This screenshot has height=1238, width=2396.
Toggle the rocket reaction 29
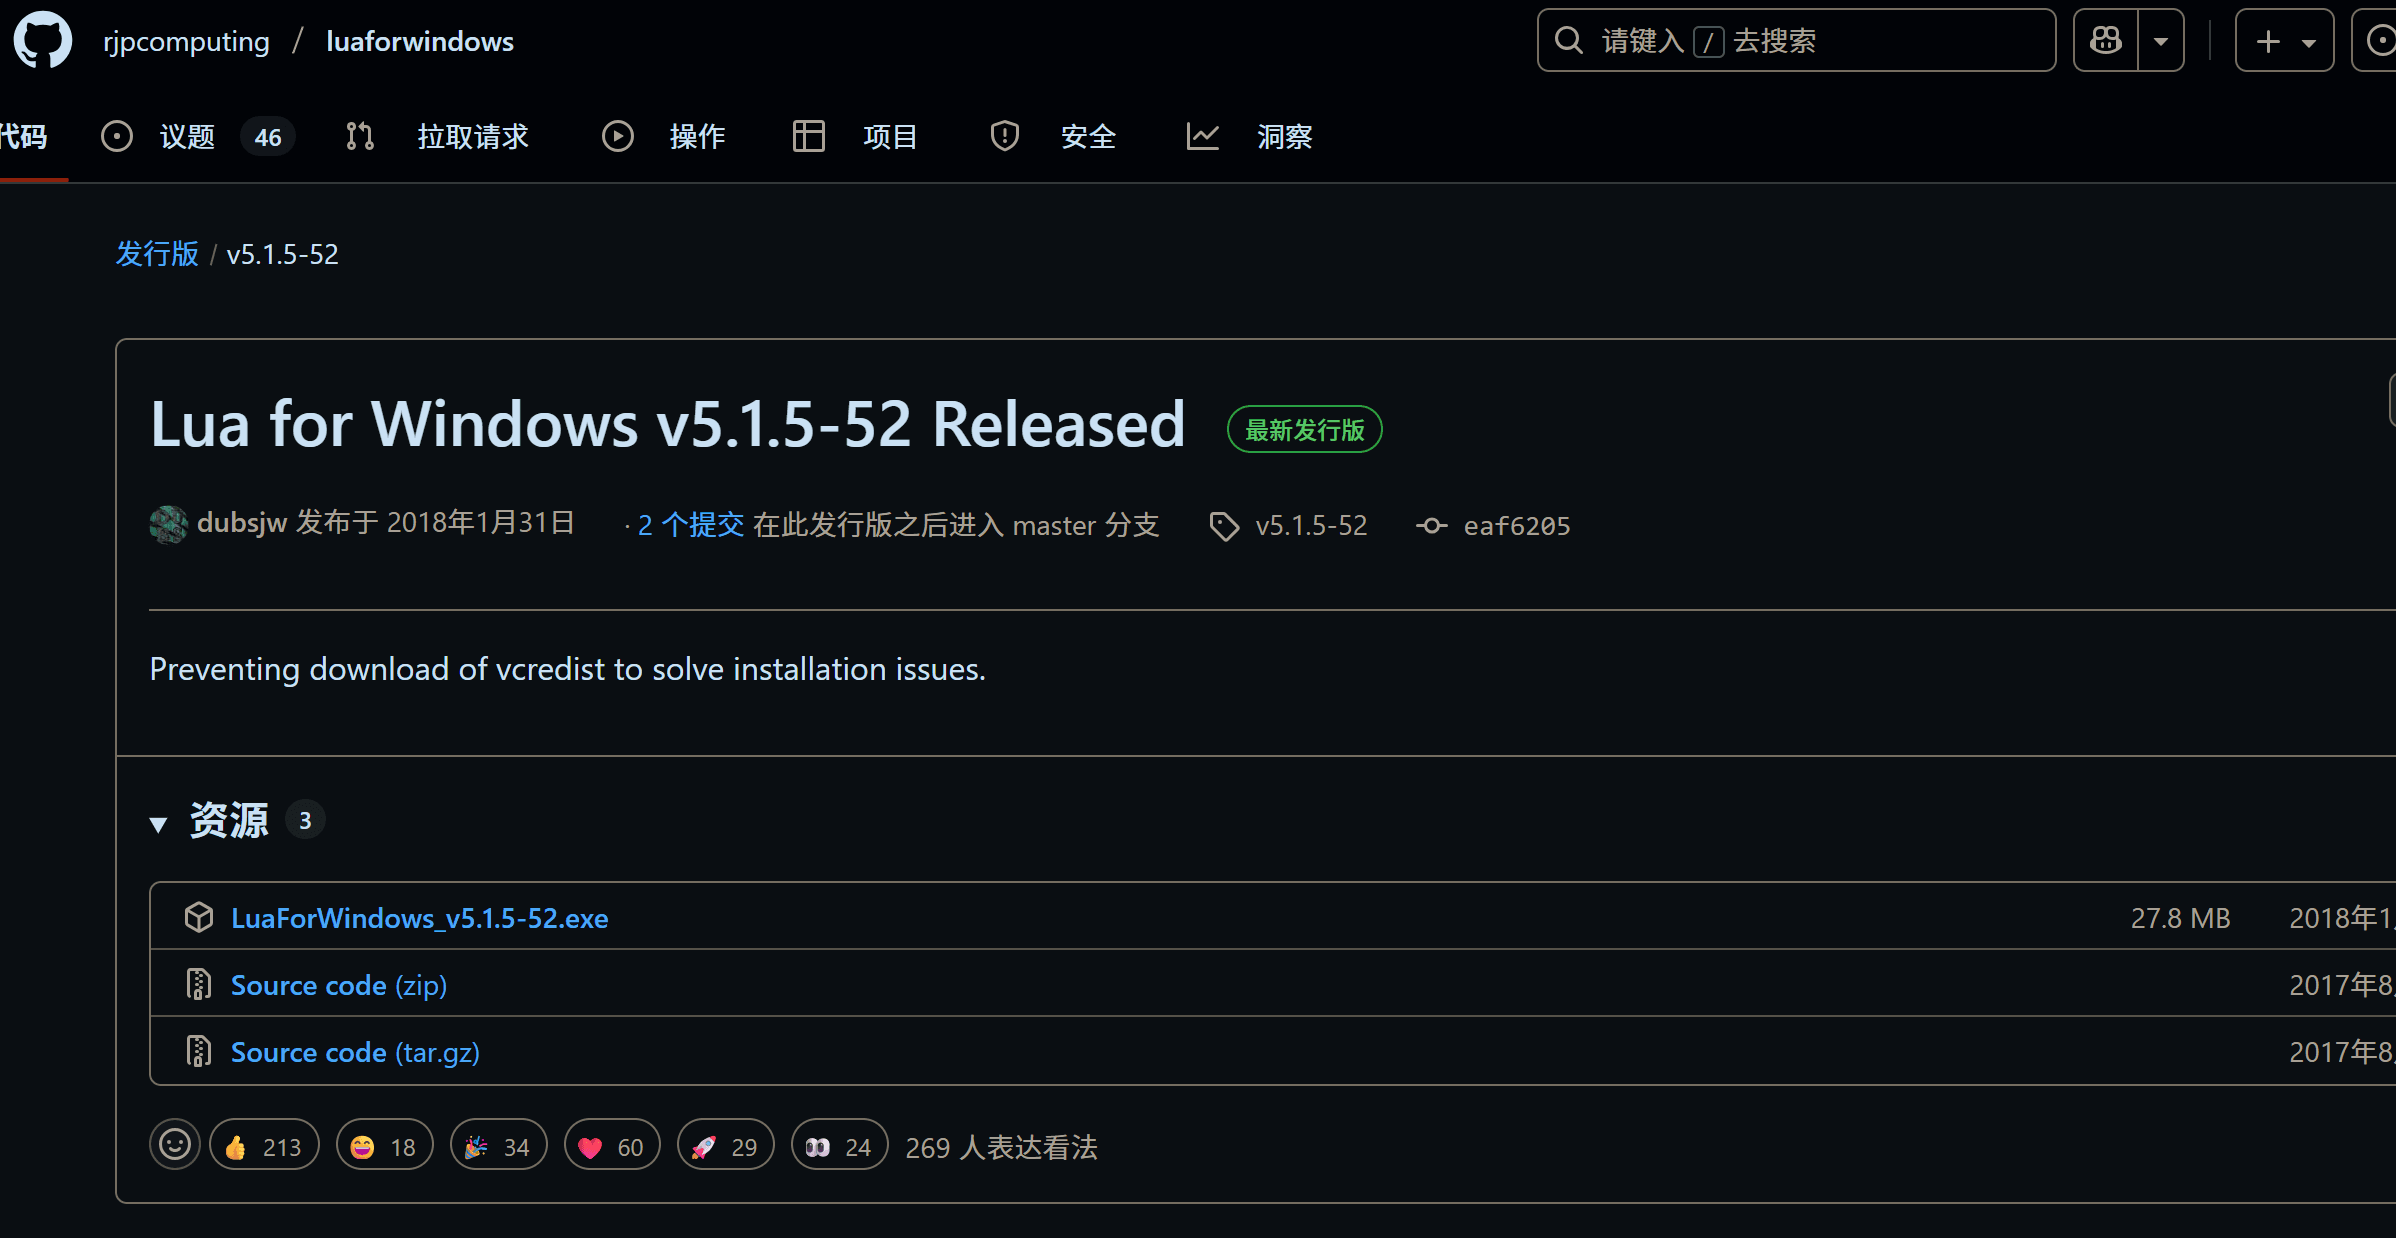click(x=725, y=1146)
